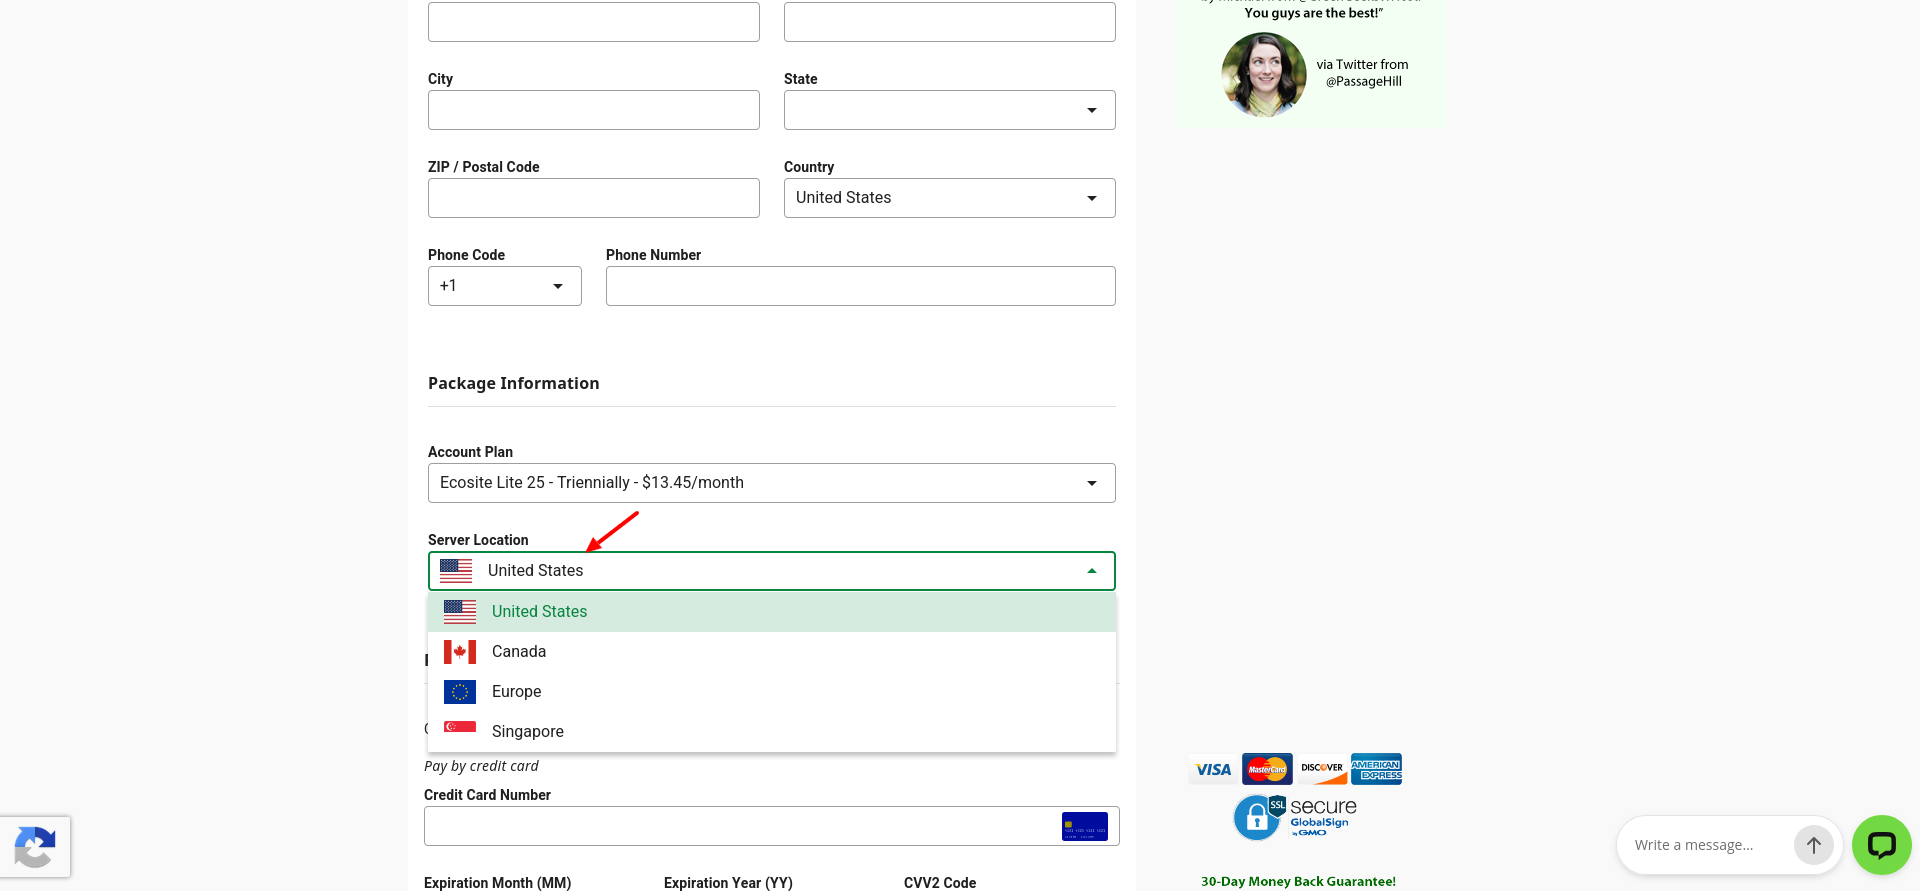Open the live chat bubble button

point(1882,845)
